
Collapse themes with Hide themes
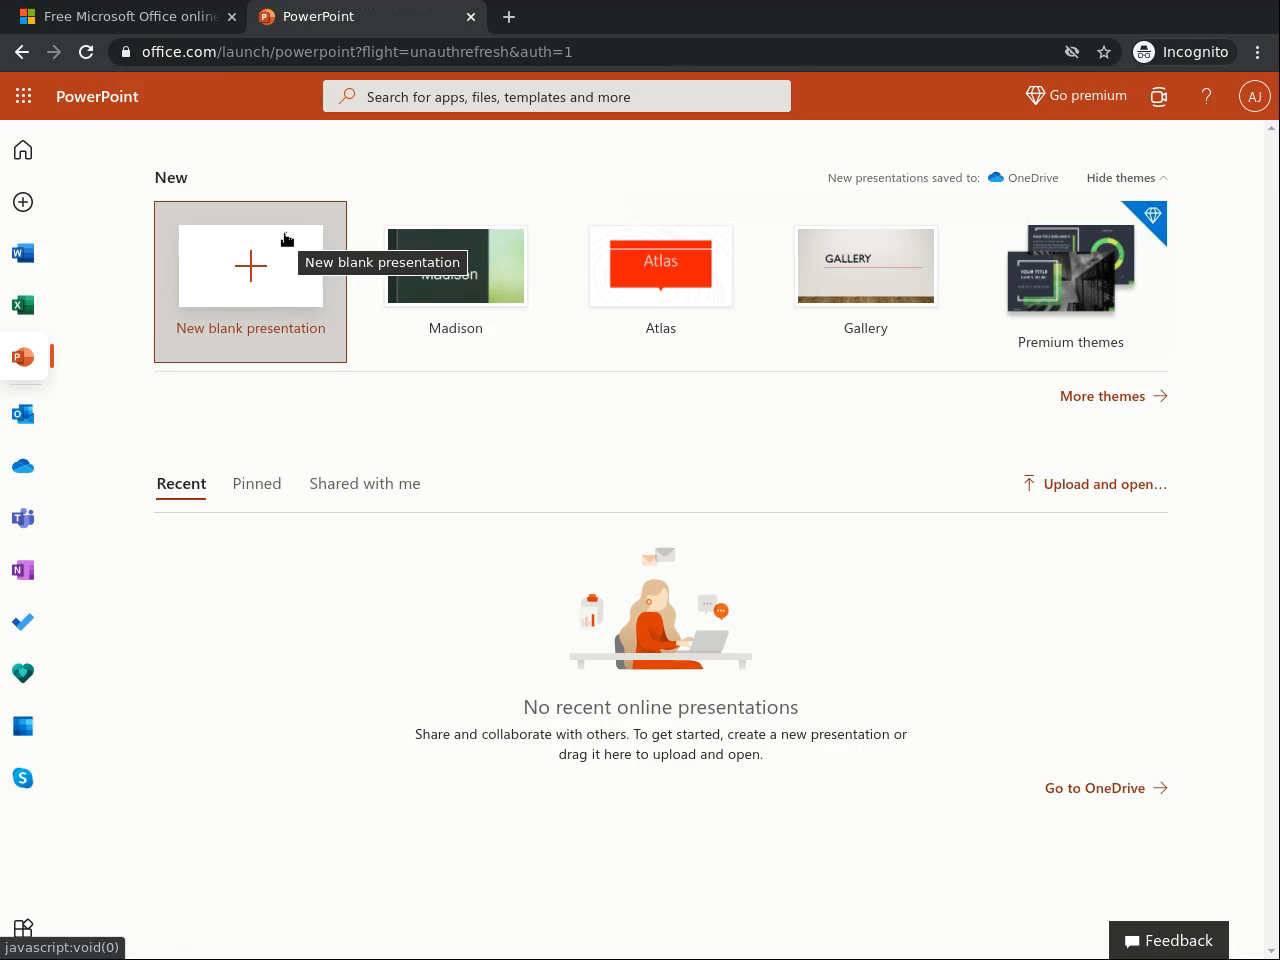(1127, 178)
